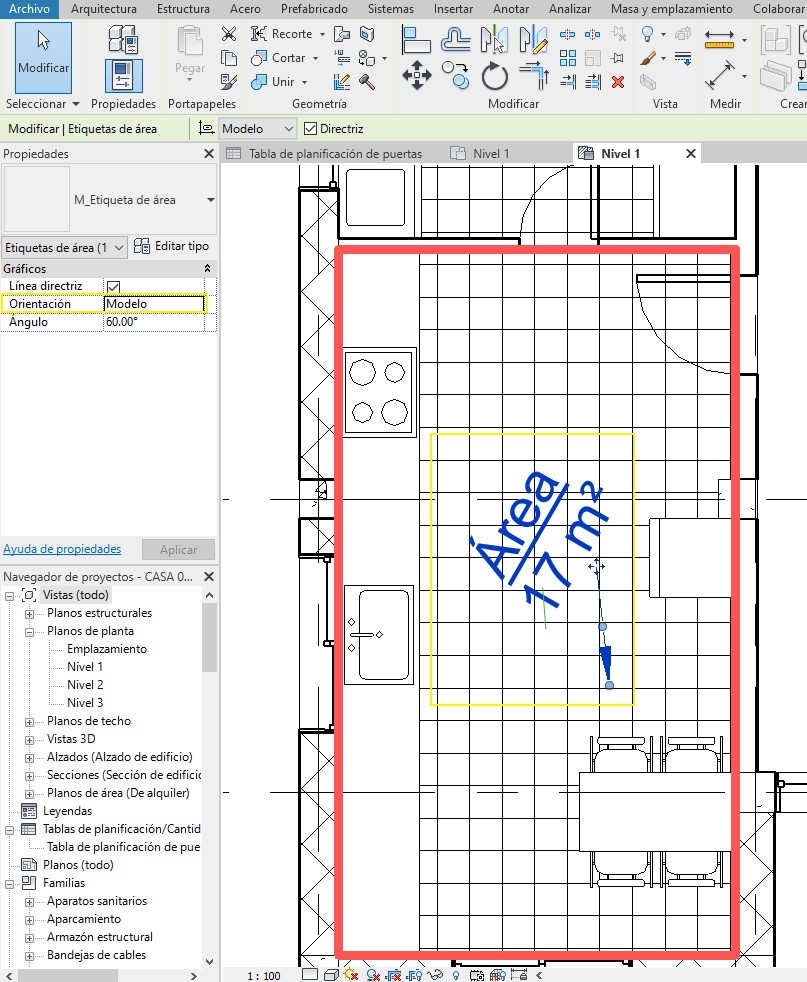Expand the Planos de techo node

tap(30, 721)
